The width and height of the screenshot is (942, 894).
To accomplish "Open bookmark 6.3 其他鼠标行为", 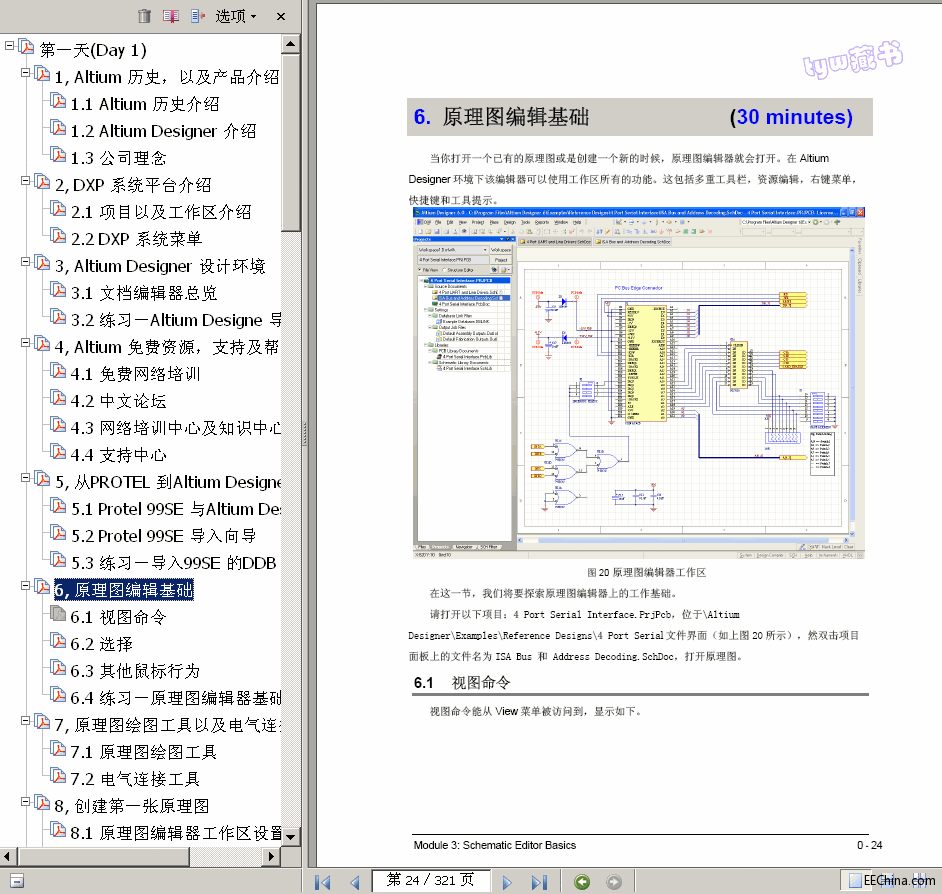I will point(135,672).
